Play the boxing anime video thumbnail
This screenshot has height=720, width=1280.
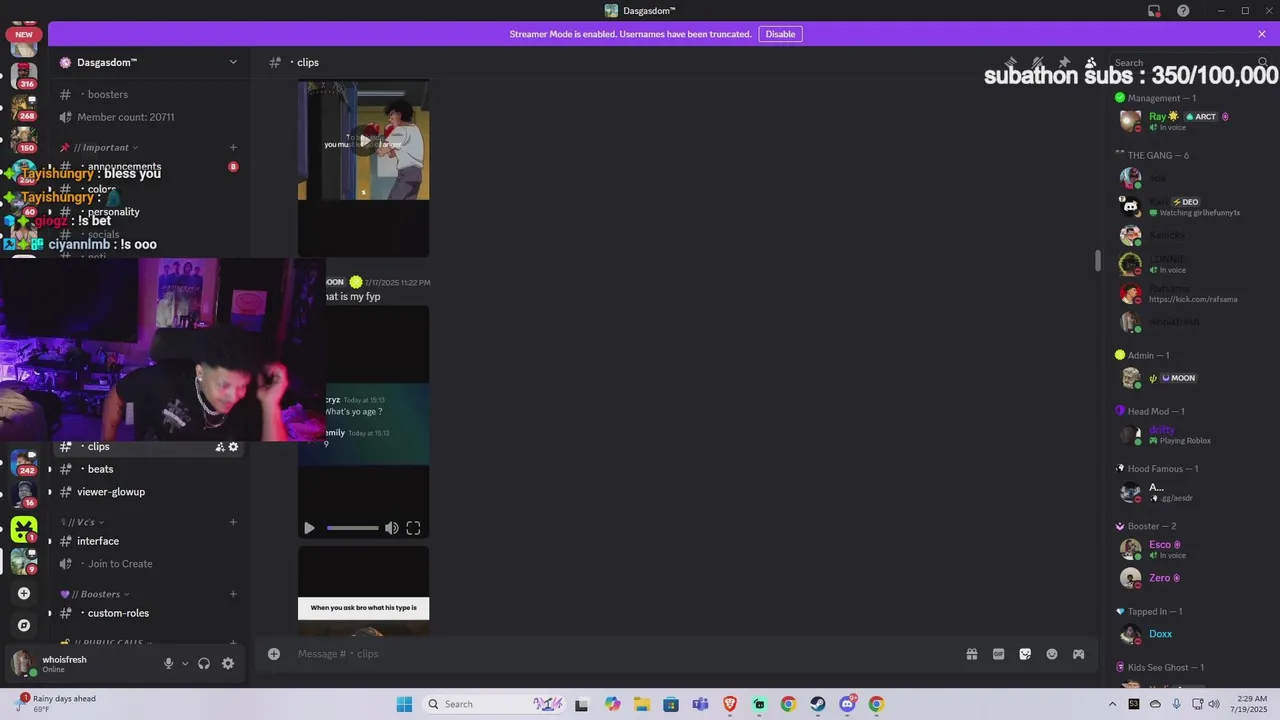364,141
